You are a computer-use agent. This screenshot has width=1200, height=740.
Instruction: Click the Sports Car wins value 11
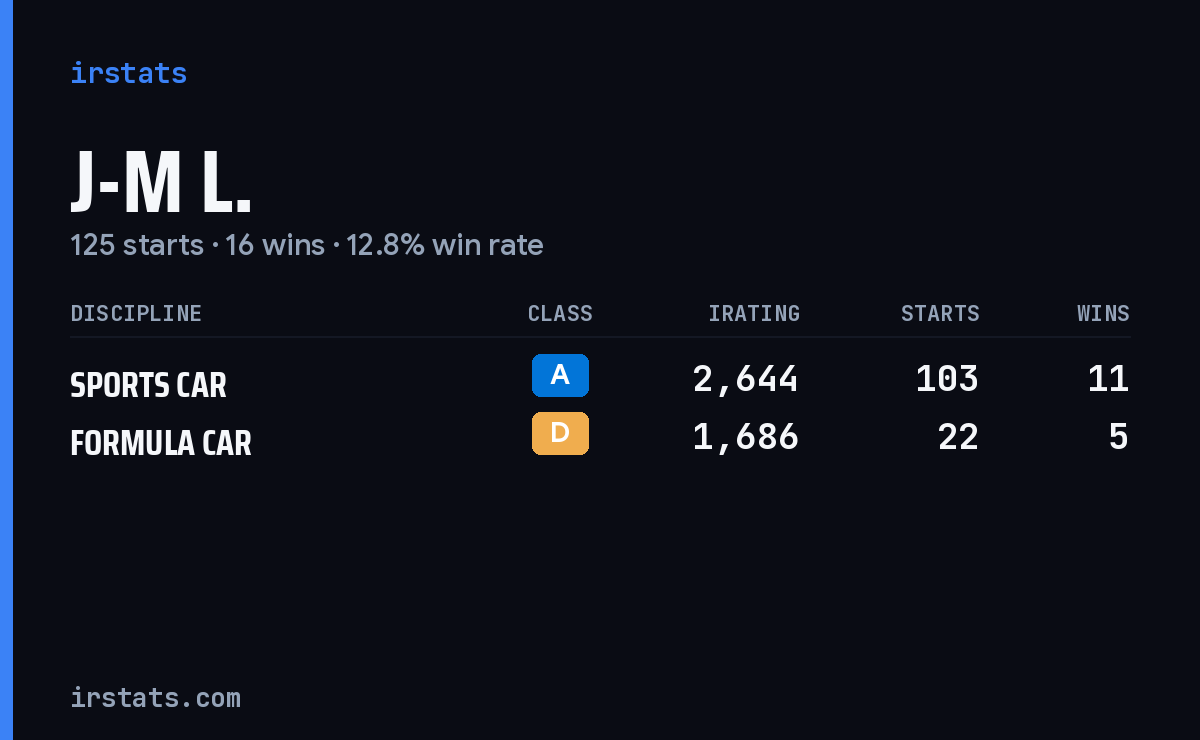[1108, 379]
